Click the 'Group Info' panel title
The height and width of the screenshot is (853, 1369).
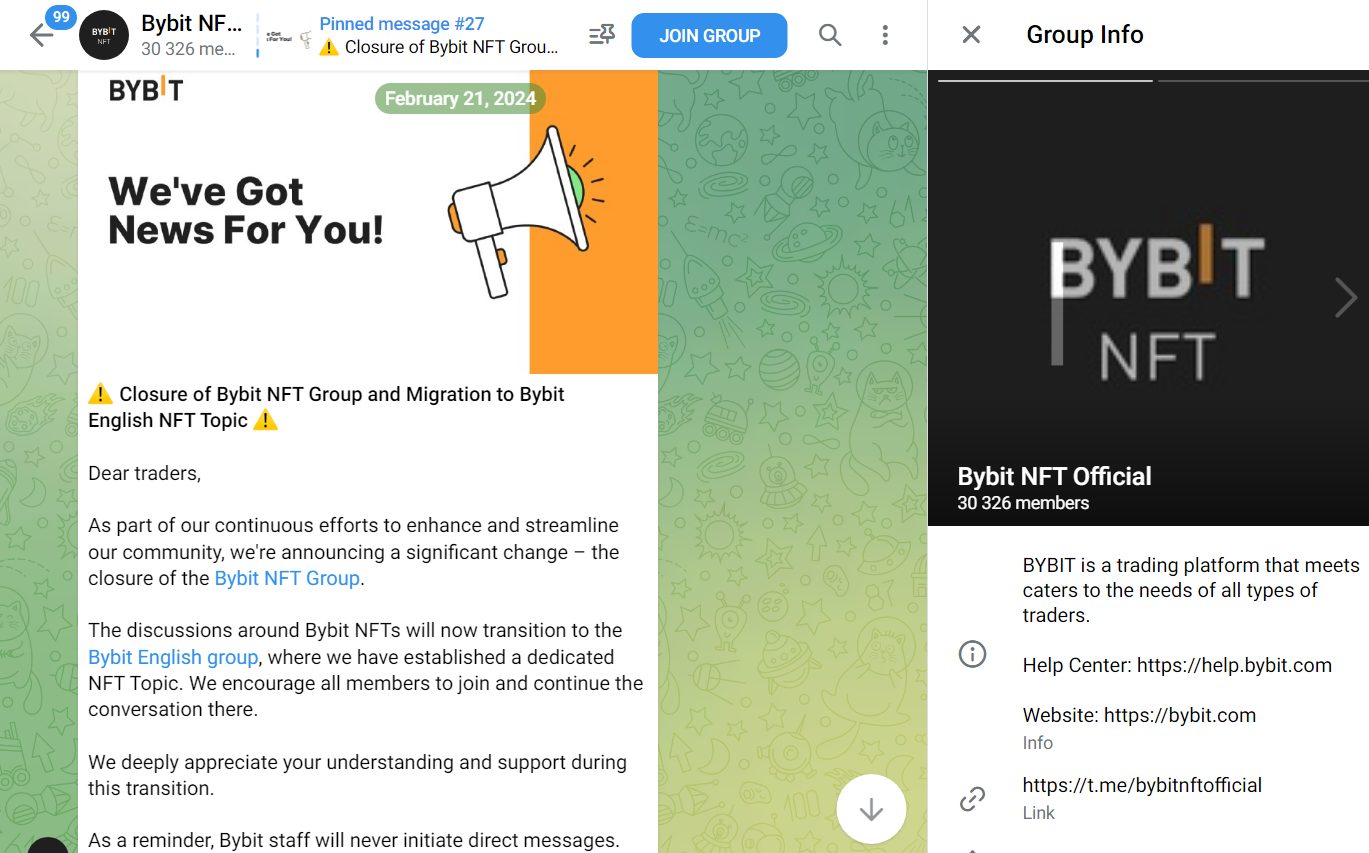point(1085,35)
